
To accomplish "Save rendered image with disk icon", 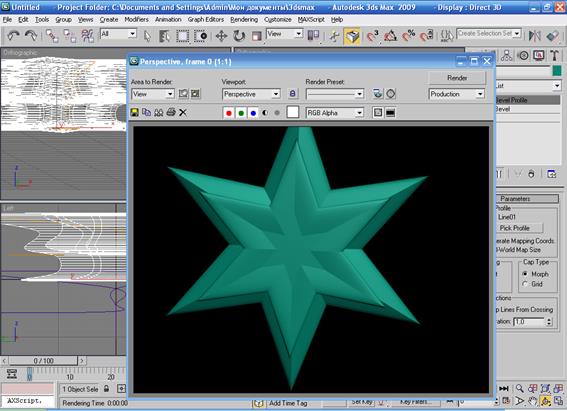I will [x=135, y=113].
